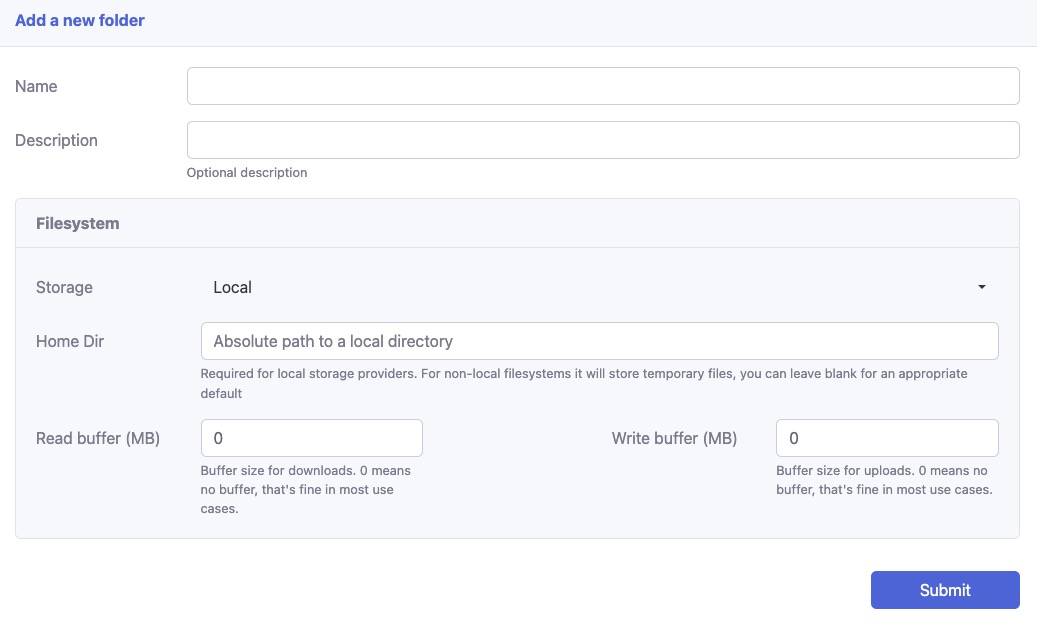
Task: Click the Name field label
Action: (x=36, y=87)
